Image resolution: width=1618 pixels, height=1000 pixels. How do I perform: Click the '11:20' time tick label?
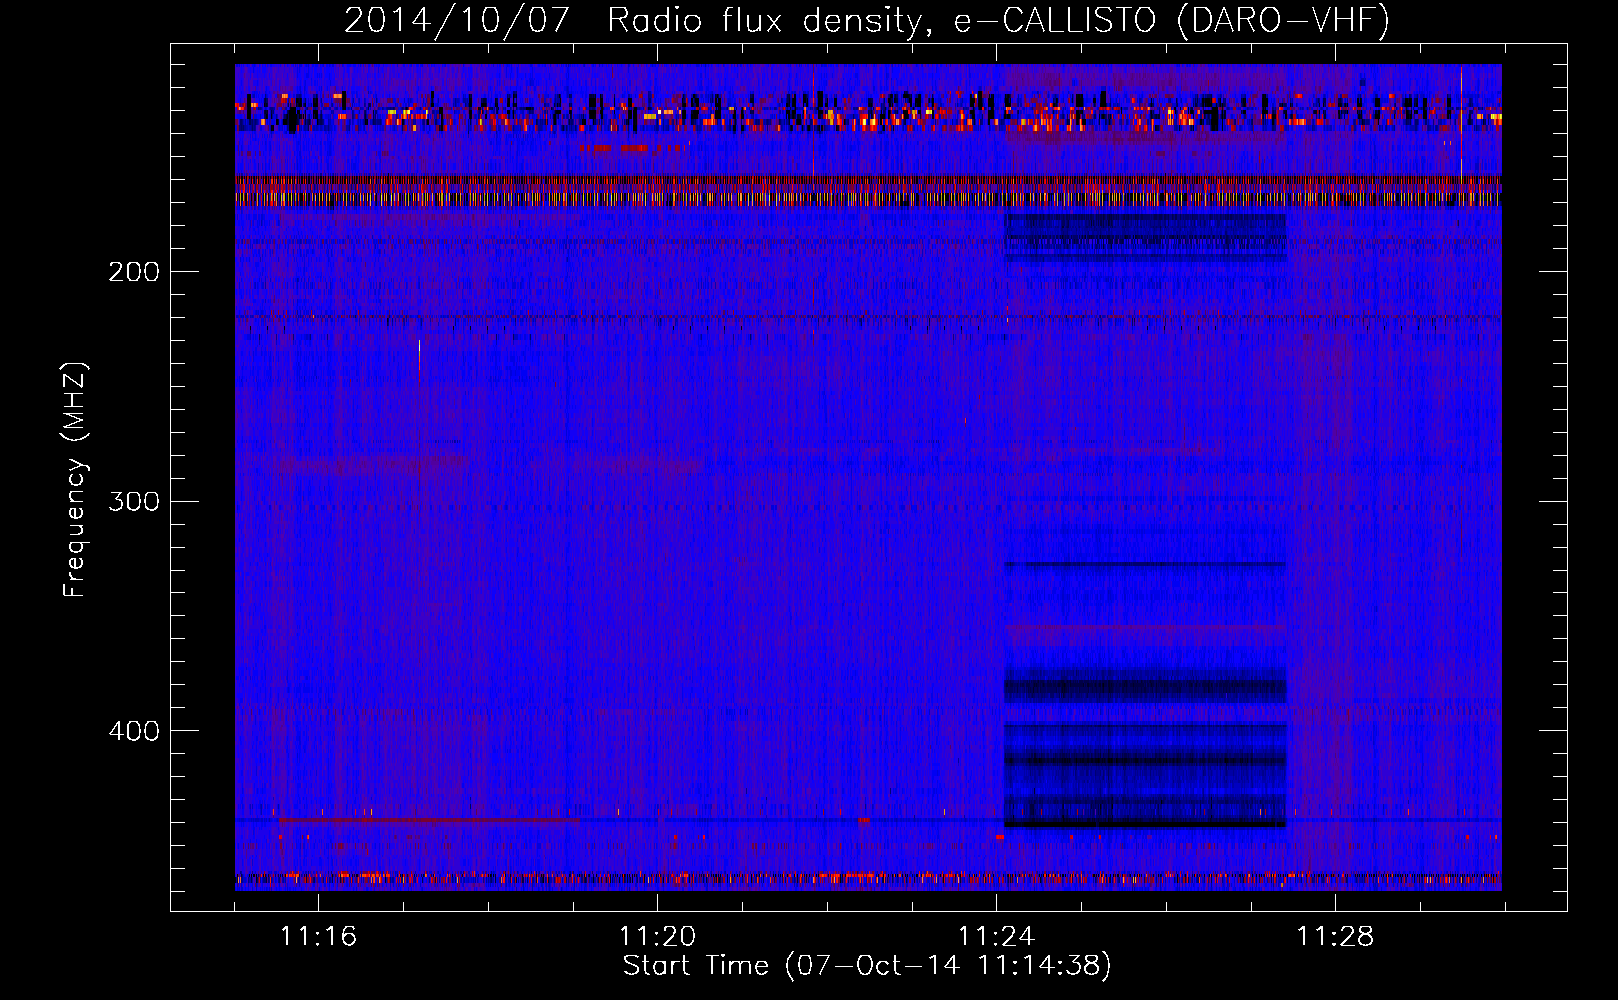pos(657,936)
